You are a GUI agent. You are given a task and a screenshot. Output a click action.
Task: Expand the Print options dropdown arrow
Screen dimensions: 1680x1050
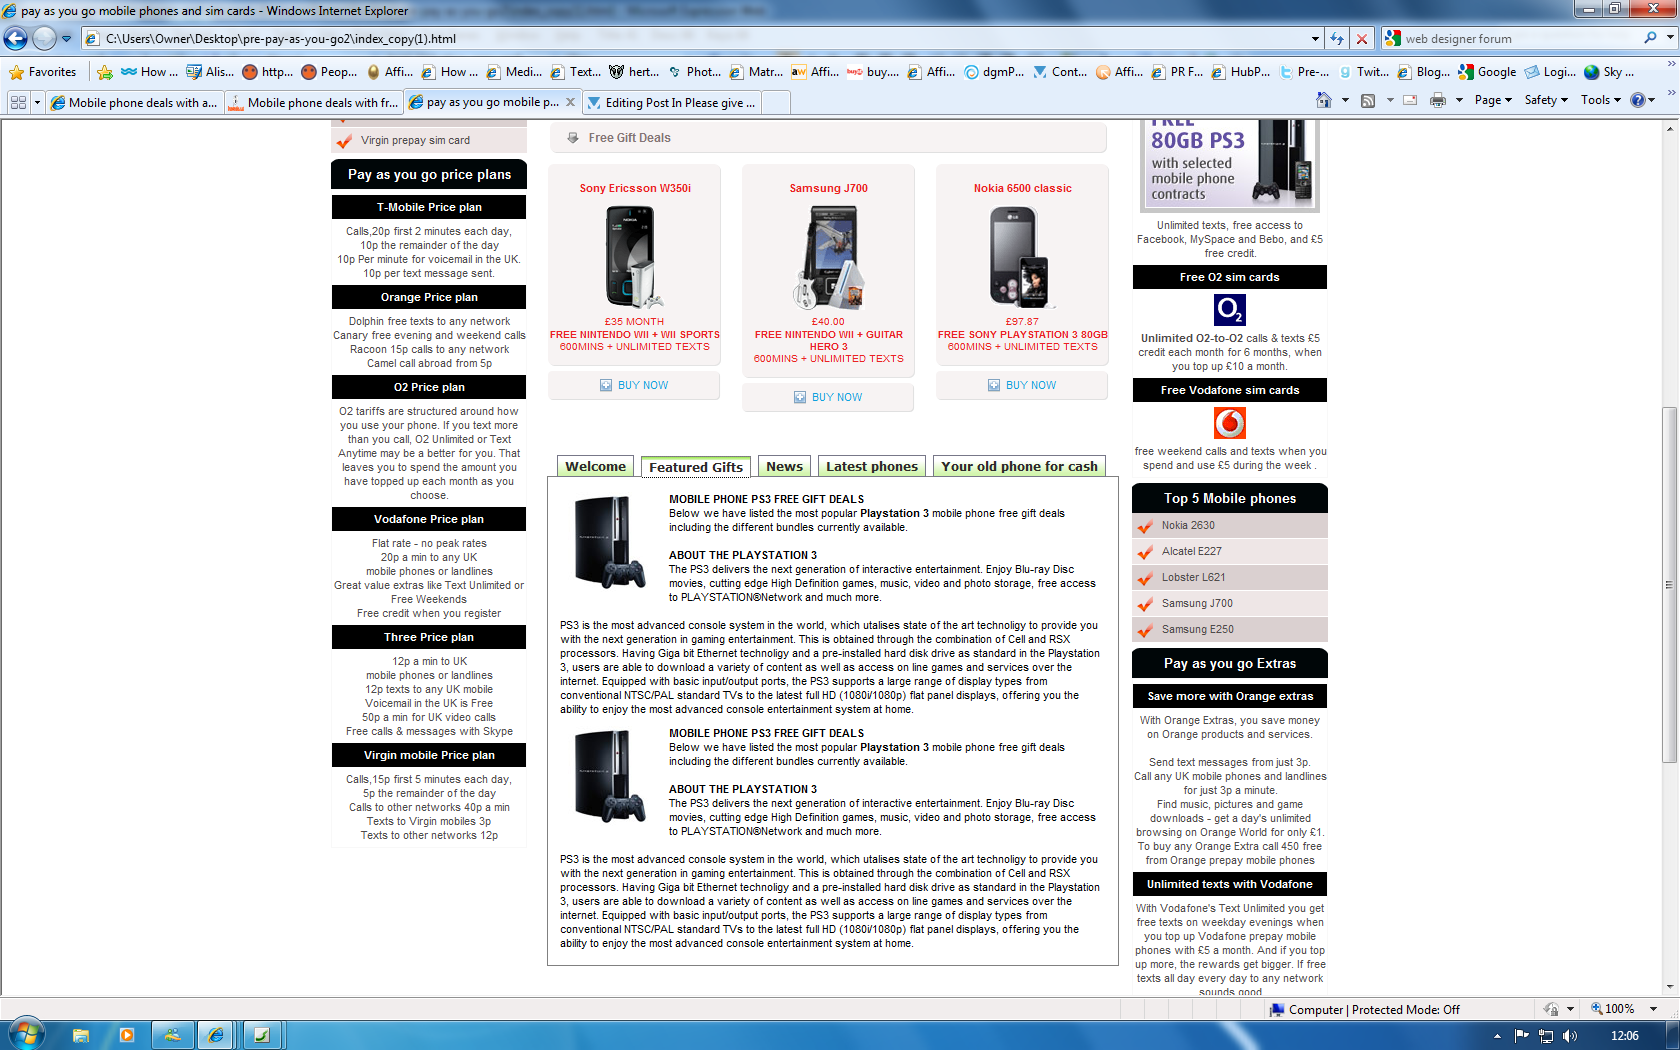[x=1459, y=100]
